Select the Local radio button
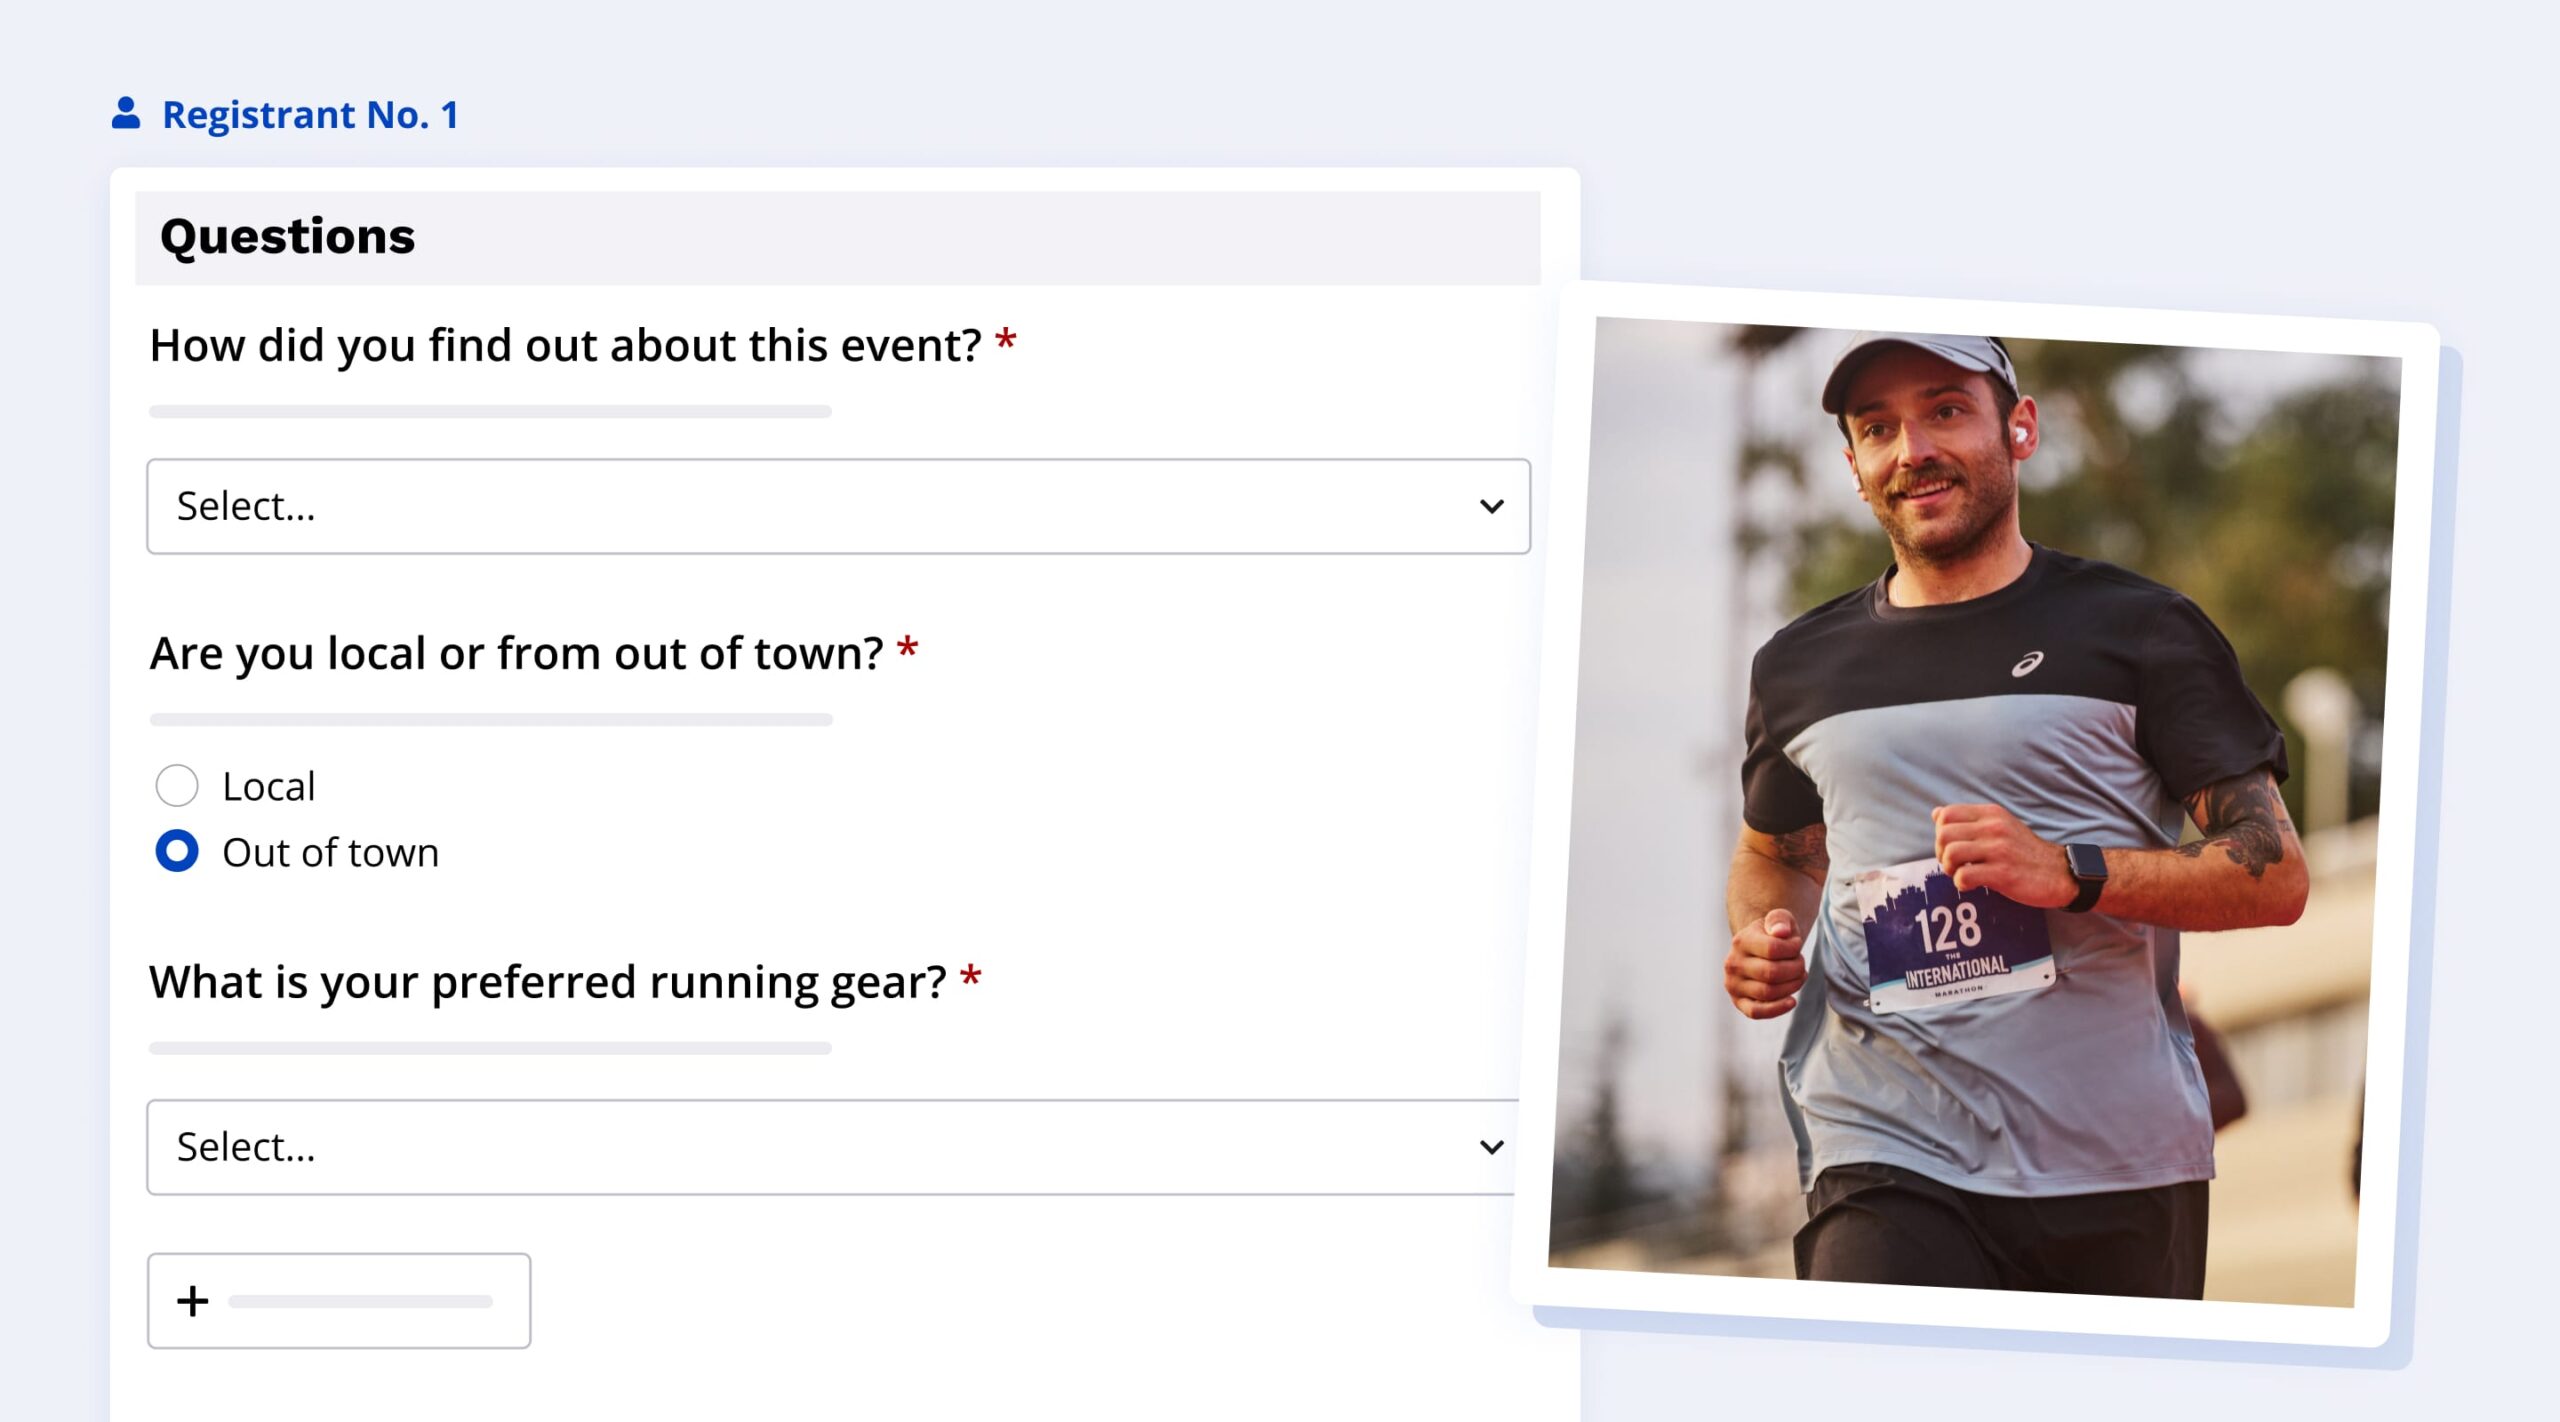This screenshot has width=2560, height=1422. [177, 786]
